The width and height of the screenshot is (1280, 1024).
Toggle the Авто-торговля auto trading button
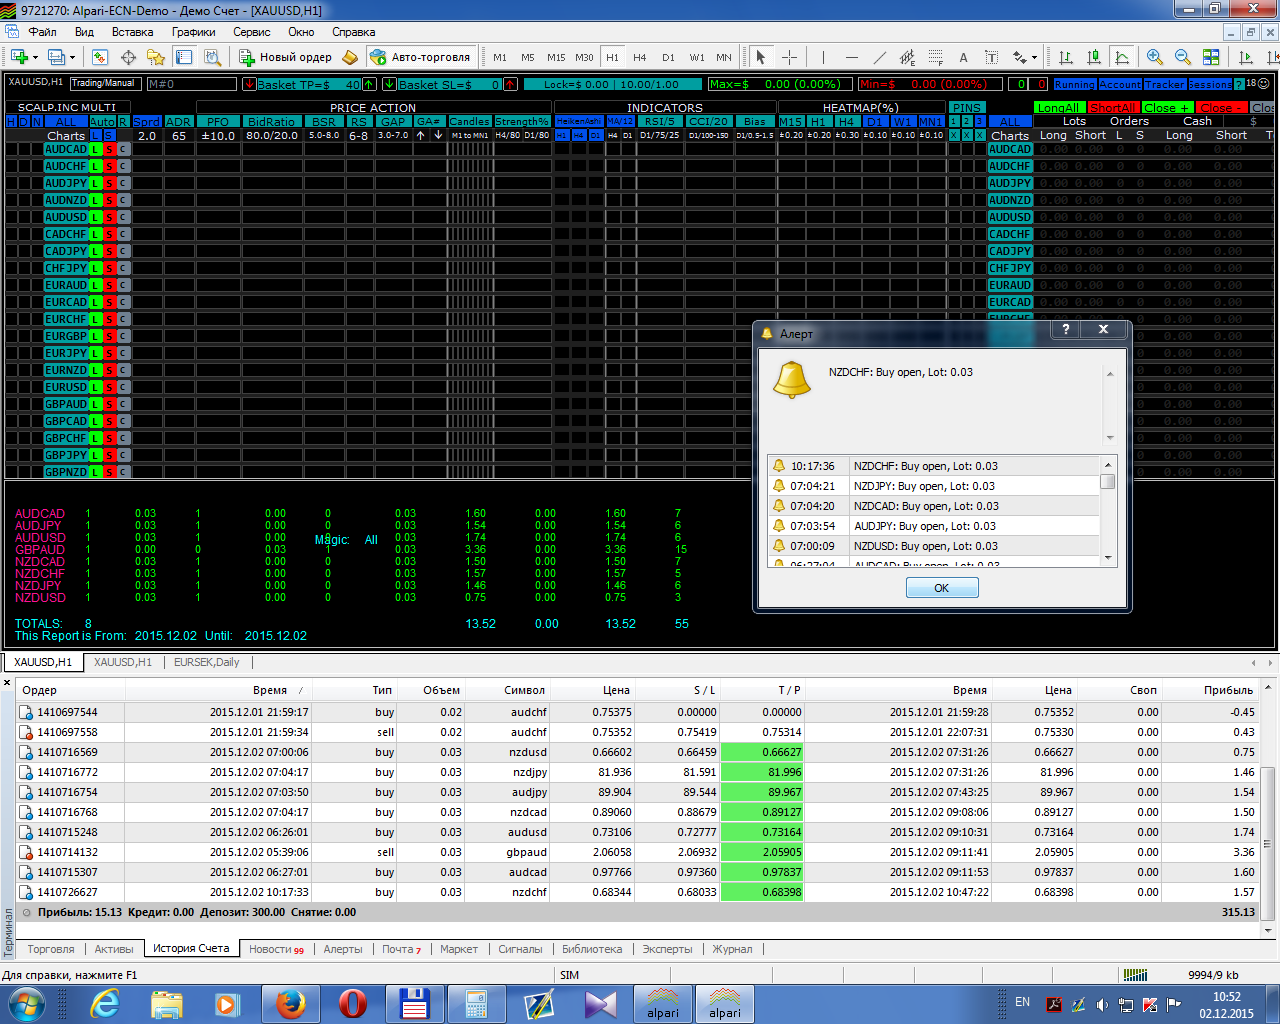[420, 57]
